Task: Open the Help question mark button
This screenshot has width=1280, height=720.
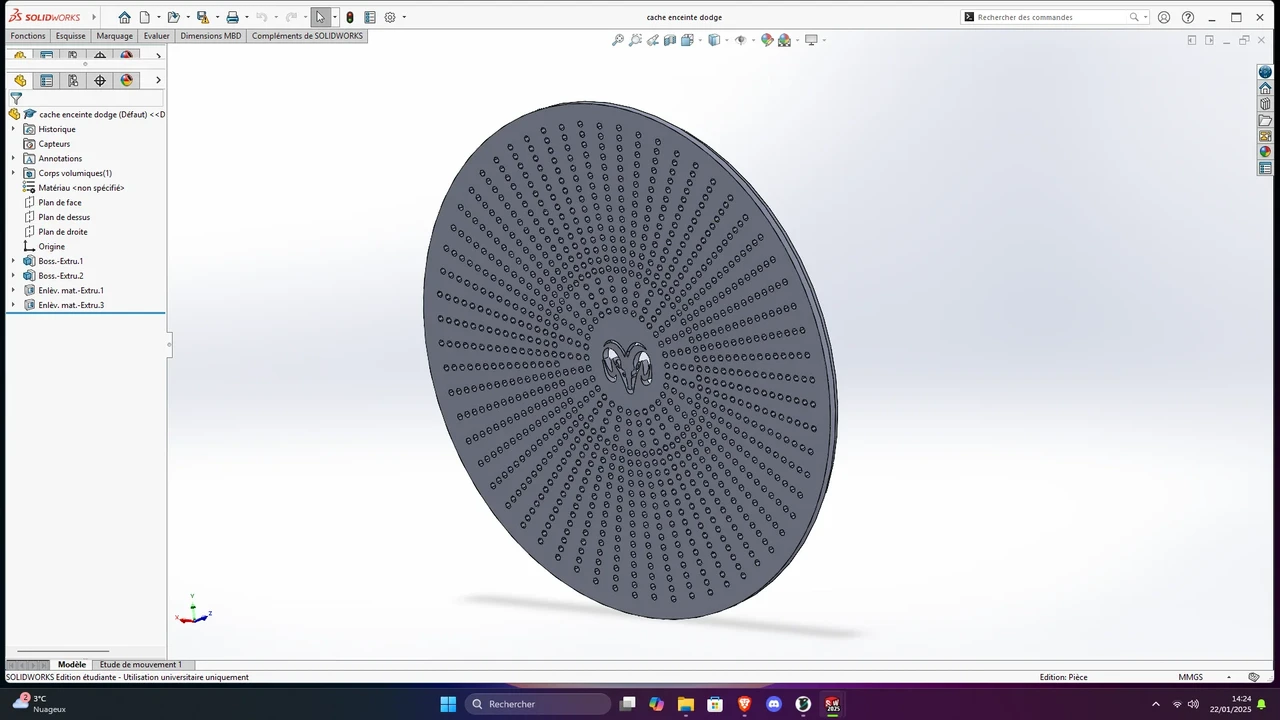Action: click(x=1188, y=17)
